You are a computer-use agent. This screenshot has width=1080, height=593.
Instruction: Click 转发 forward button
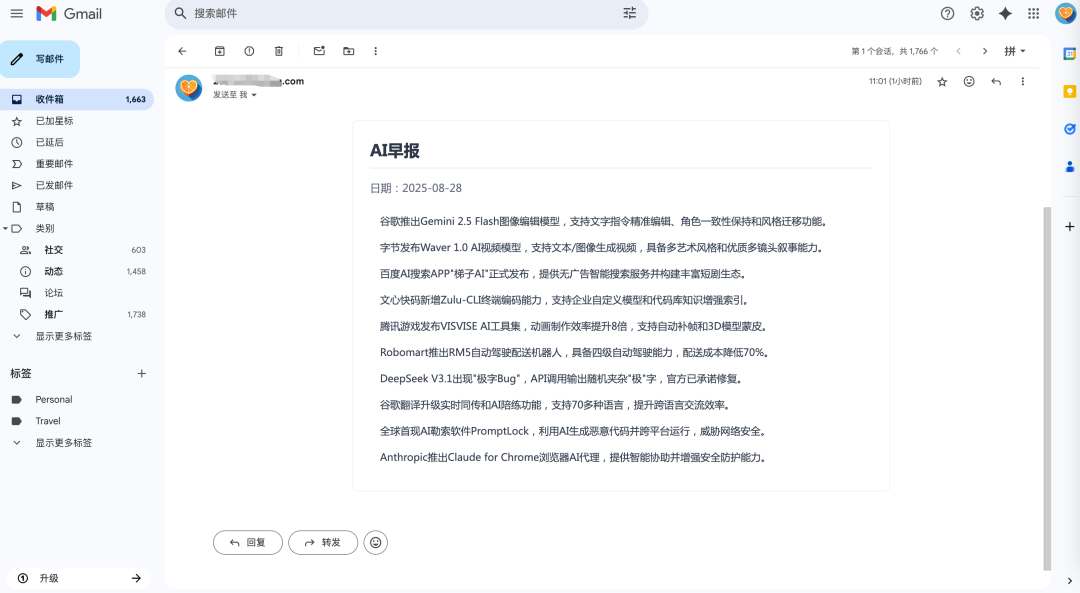tap(323, 543)
